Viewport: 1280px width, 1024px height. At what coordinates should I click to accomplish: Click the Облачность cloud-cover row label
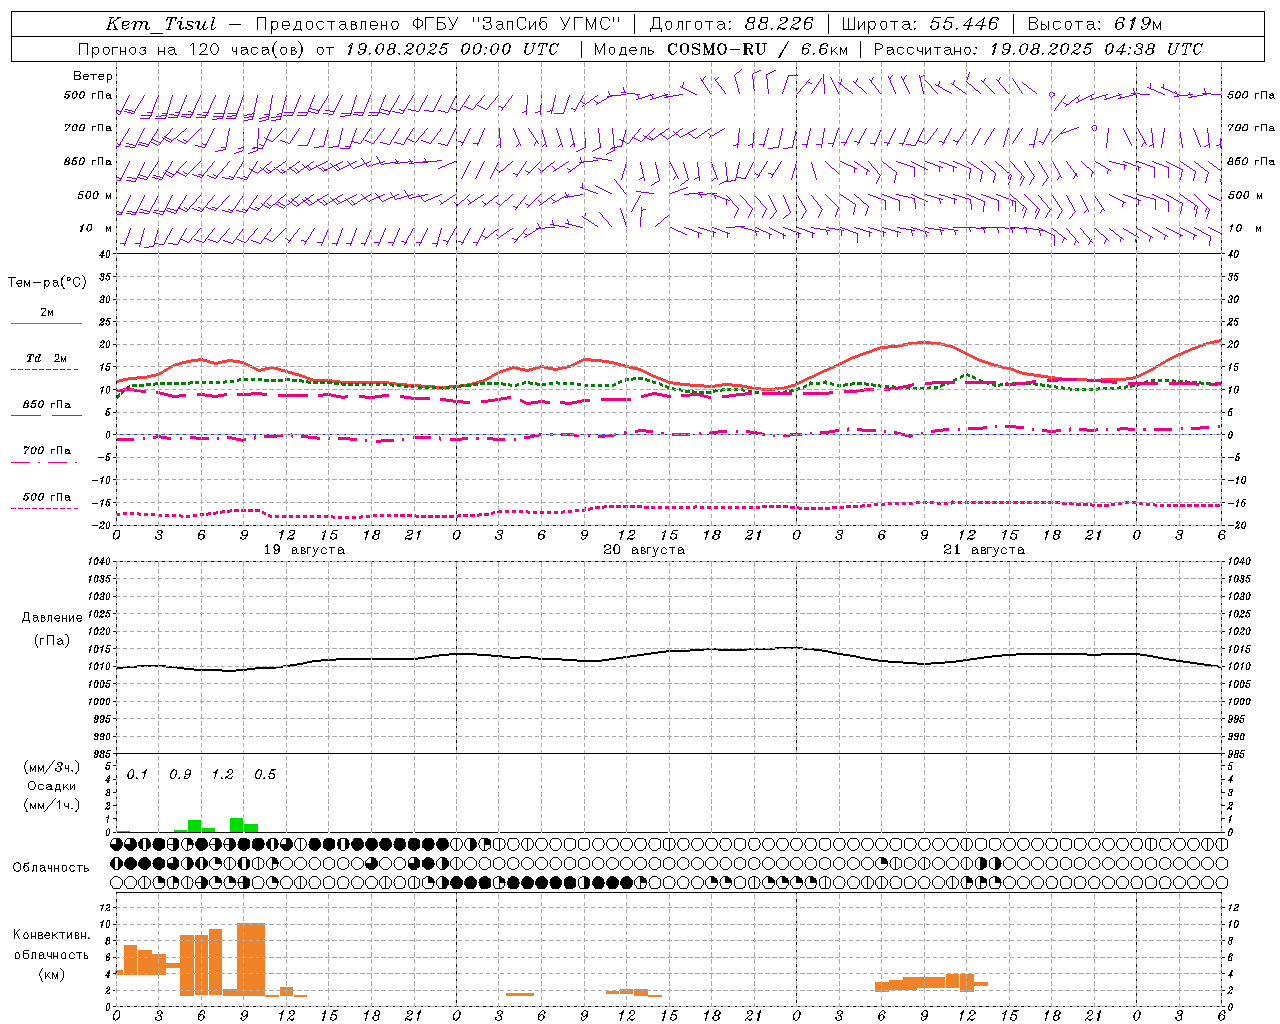click(x=51, y=867)
